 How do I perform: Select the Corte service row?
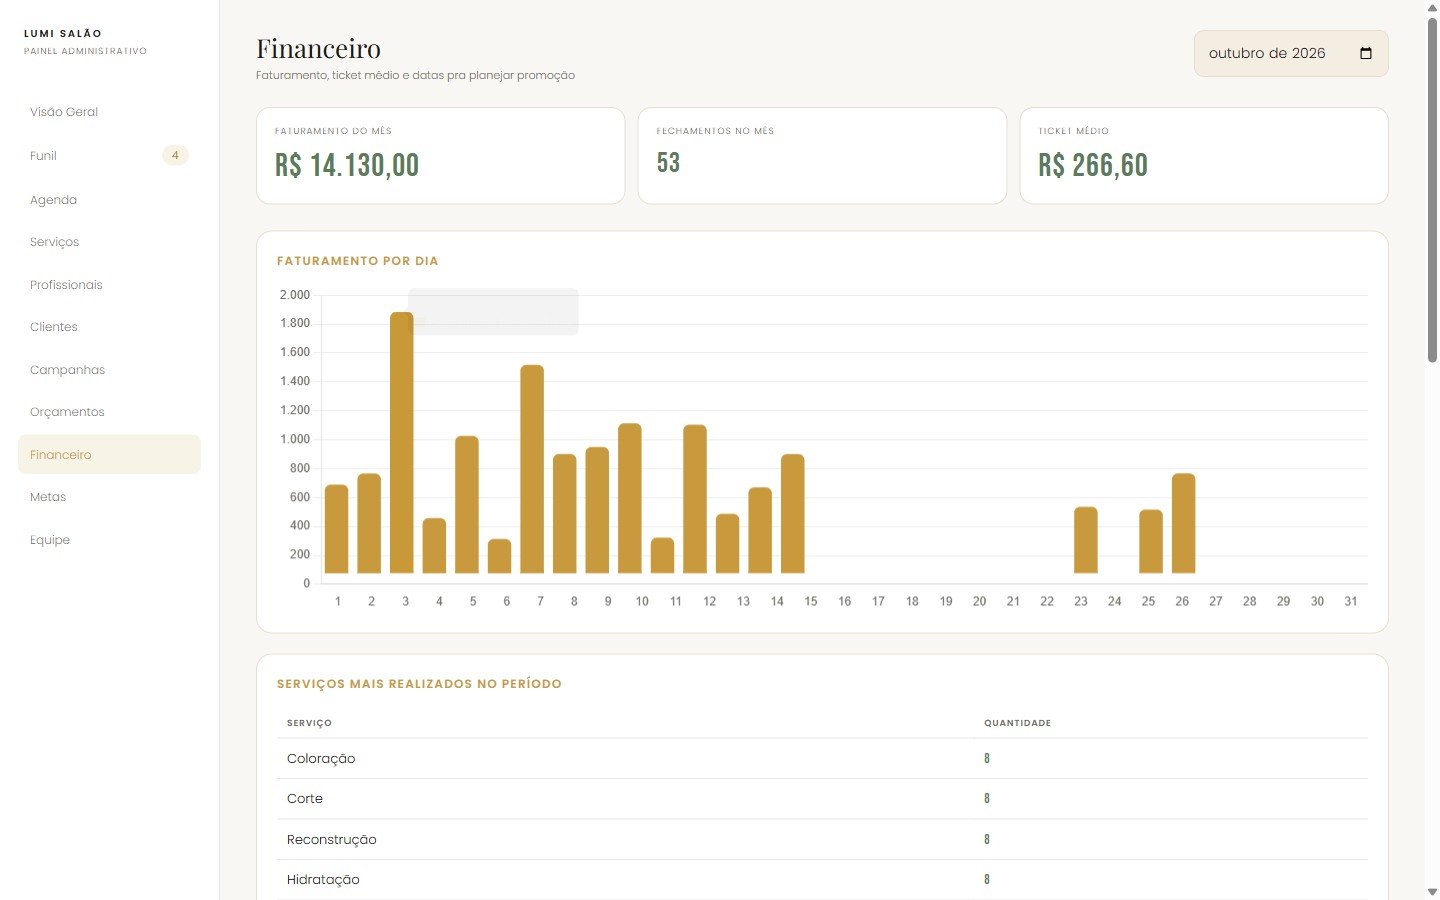point(822,799)
